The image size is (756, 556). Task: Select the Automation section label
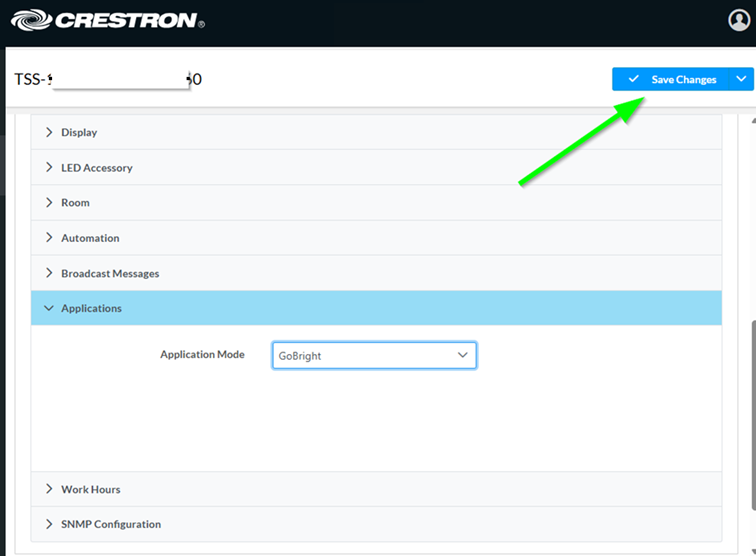(x=90, y=238)
